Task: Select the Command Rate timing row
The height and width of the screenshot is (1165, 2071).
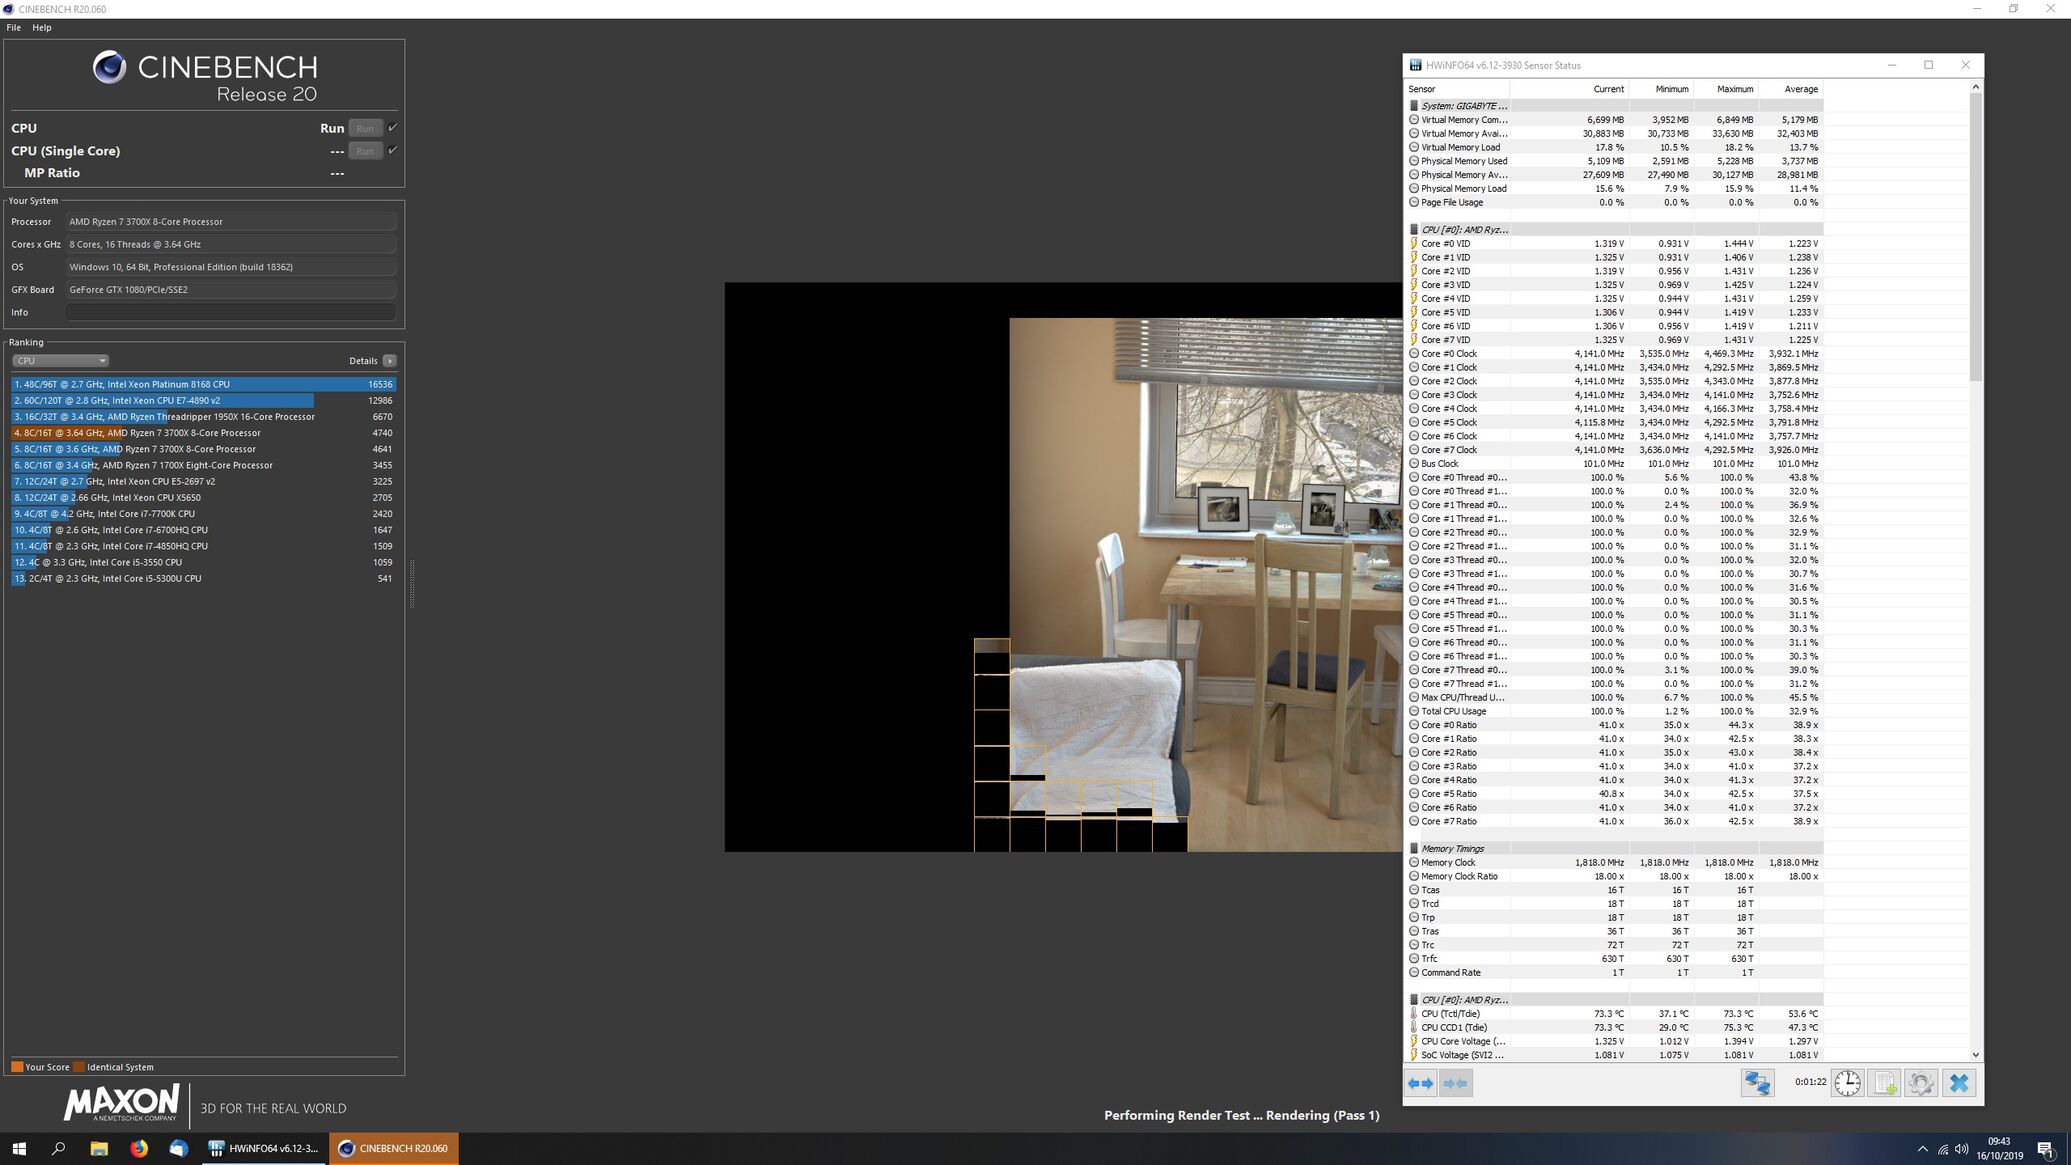Action: pos(1614,972)
